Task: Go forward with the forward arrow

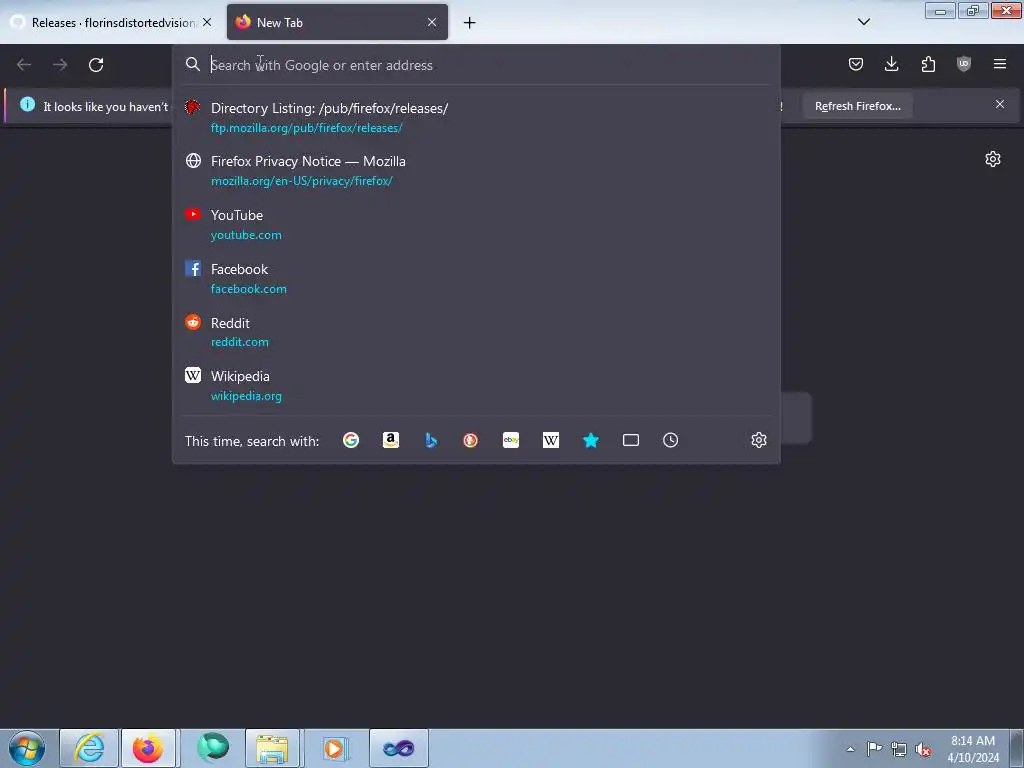Action: [x=60, y=65]
